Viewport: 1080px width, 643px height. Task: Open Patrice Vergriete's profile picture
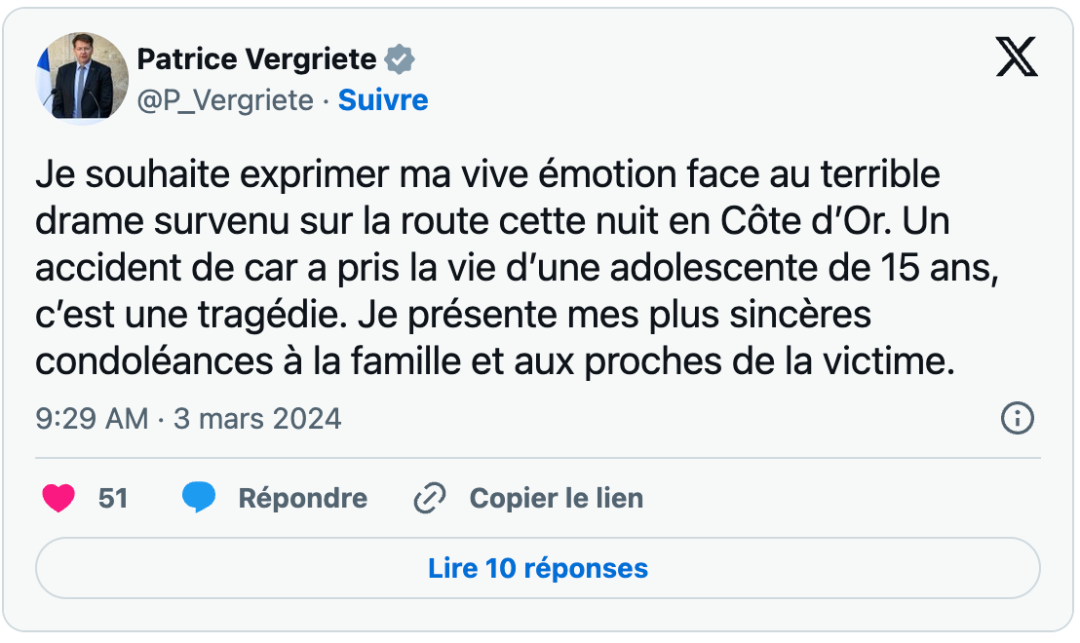point(83,77)
